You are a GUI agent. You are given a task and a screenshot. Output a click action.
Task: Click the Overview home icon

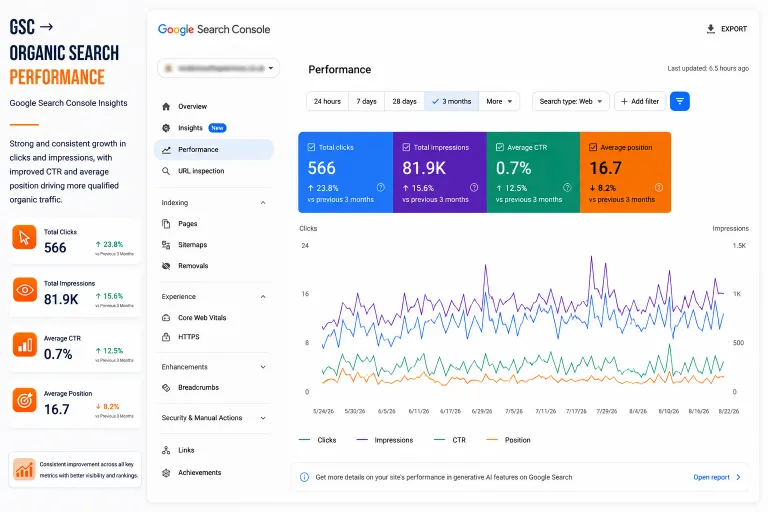tap(166, 106)
